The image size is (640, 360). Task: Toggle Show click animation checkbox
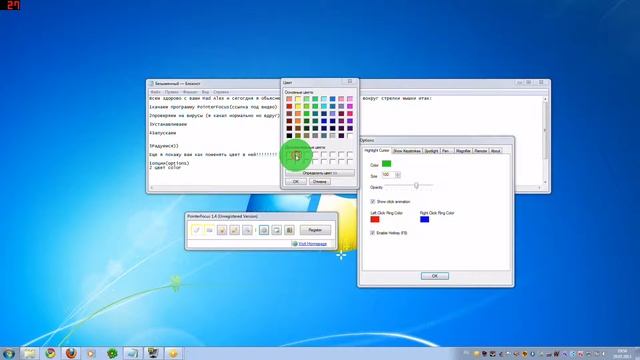(373, 202)
